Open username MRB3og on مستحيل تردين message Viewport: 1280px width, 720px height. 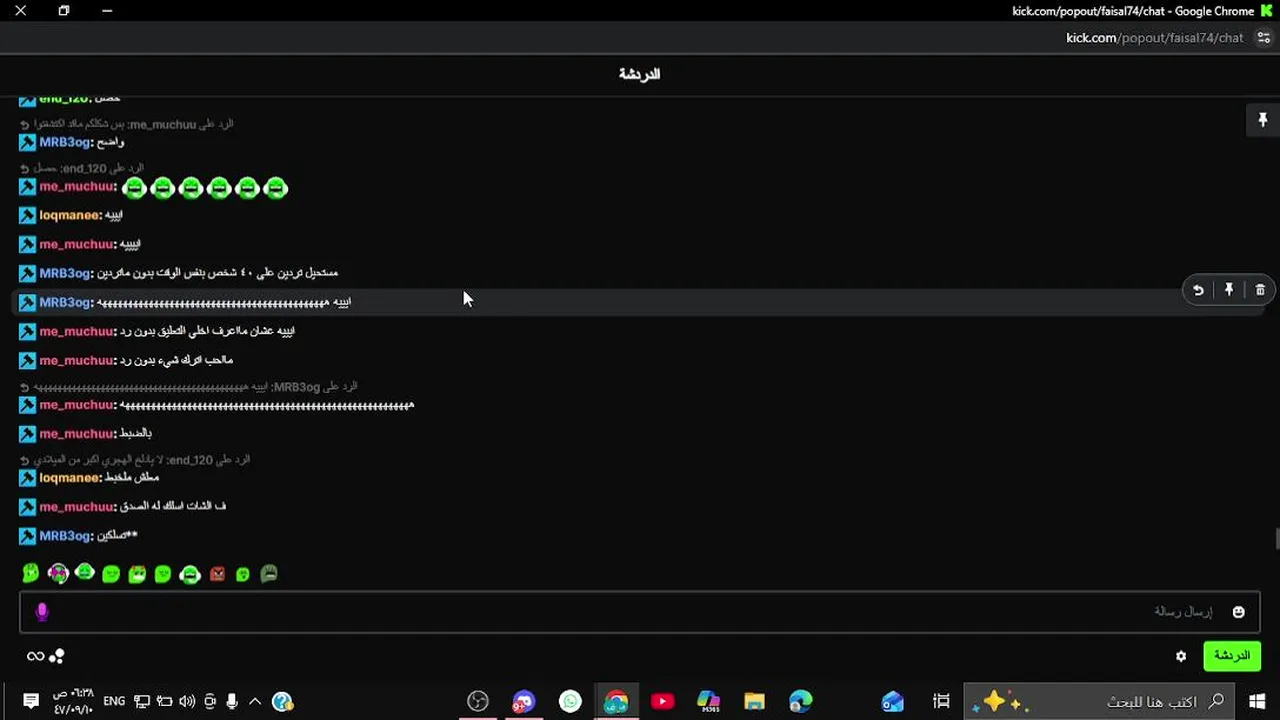66,273
